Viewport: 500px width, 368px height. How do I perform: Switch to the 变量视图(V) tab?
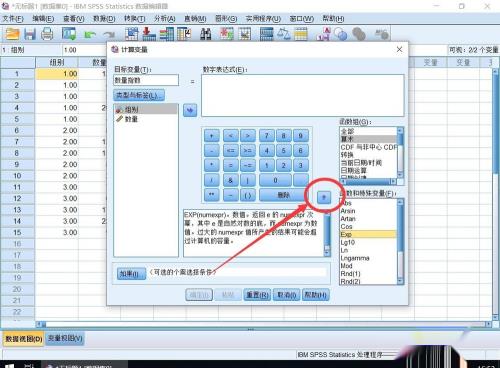click(65, 338)
